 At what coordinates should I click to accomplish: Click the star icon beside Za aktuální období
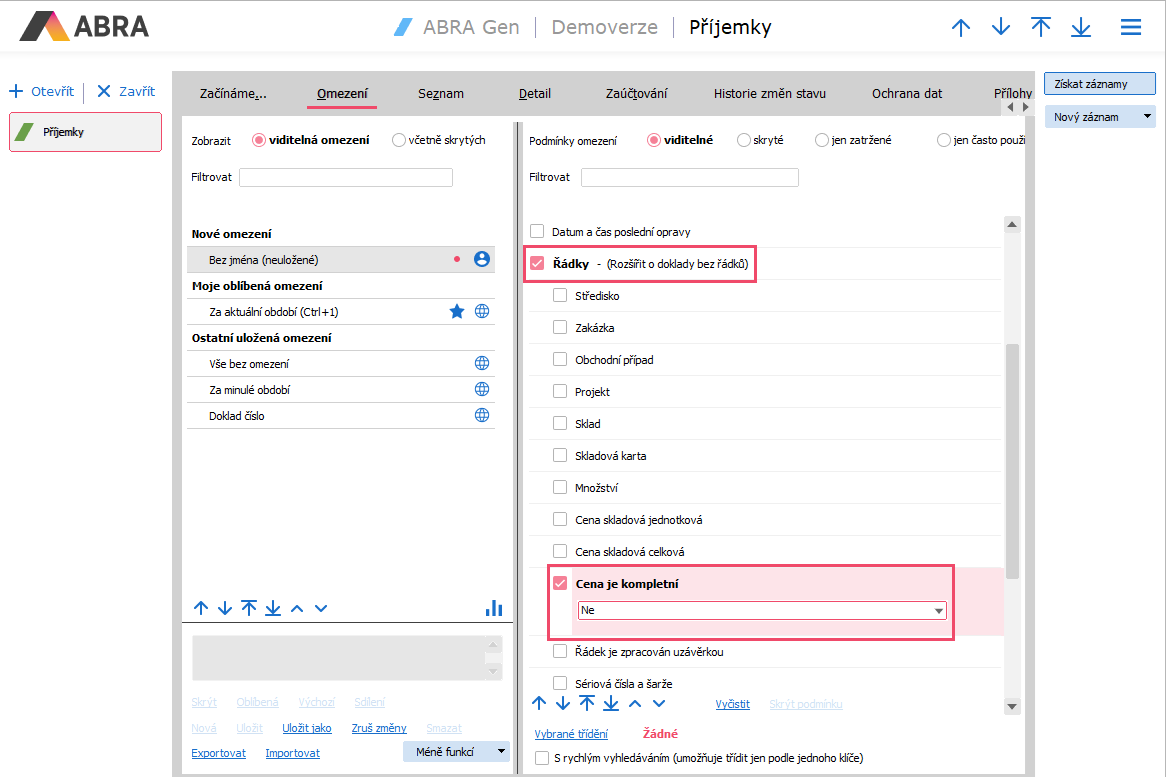(x=457, y=312)
